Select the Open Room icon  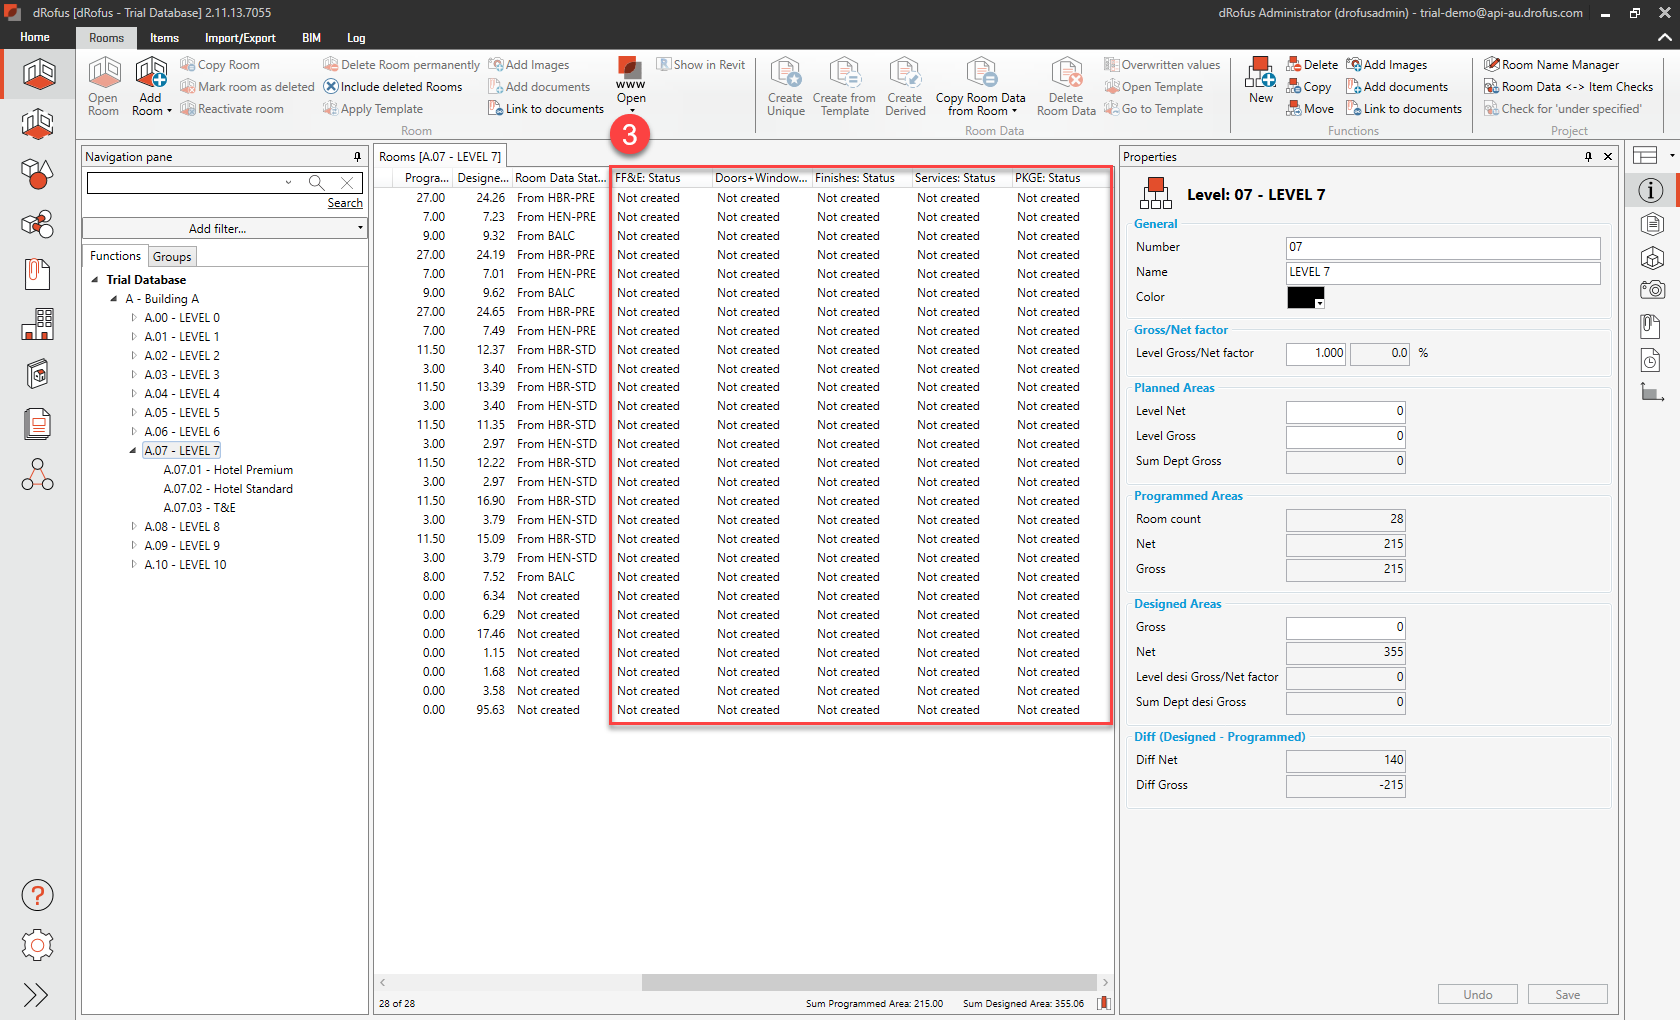click(x=103, y=86)
